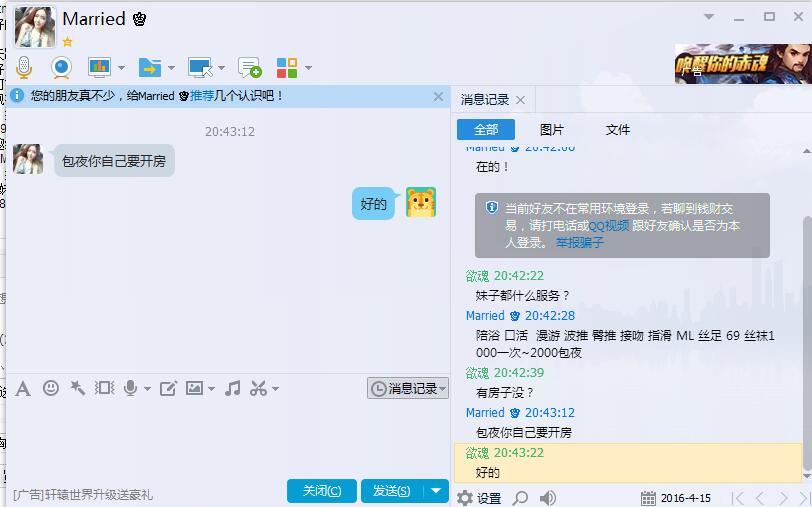Open emoji picker smiley icon
Image resolution: width=812 pixels, height=507 pixels.
50,388
